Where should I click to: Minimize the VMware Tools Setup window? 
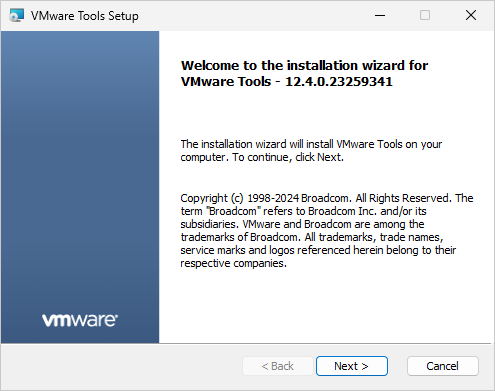tap(380, 15)
